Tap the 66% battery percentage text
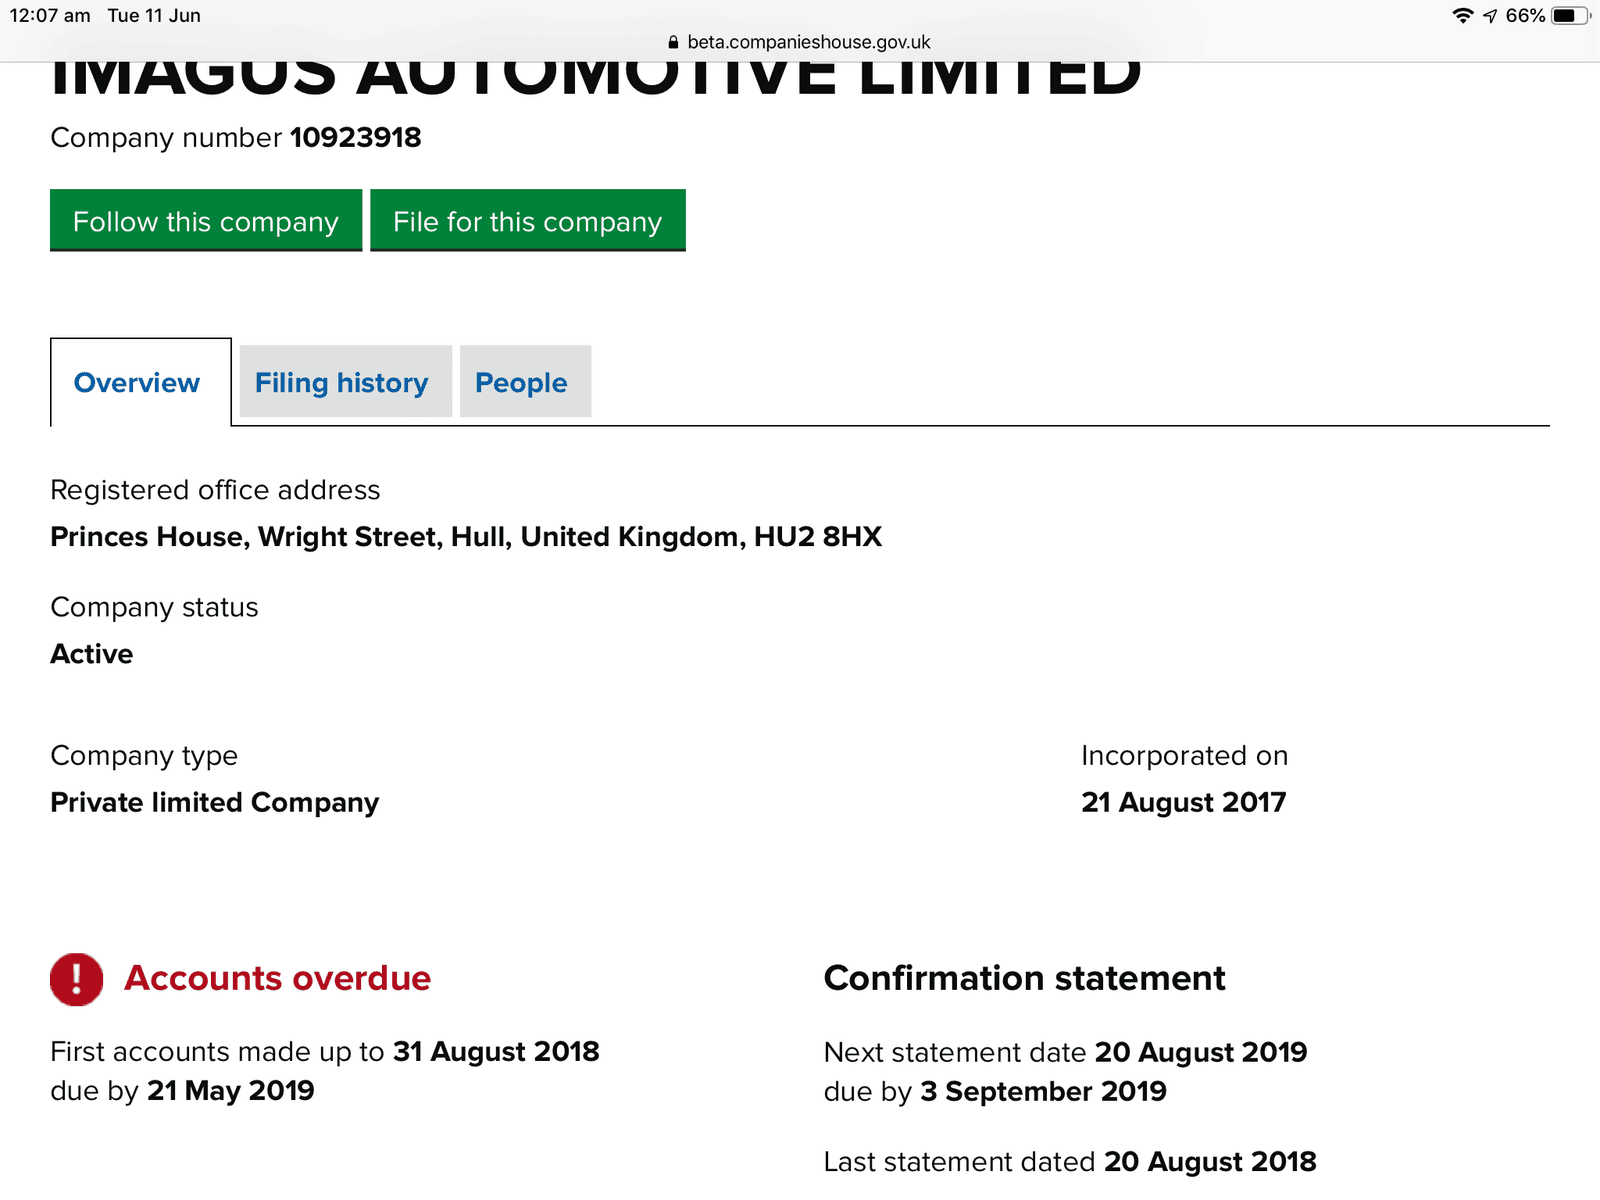The image size is (1600, 1200). click(x=1525, y=16)
